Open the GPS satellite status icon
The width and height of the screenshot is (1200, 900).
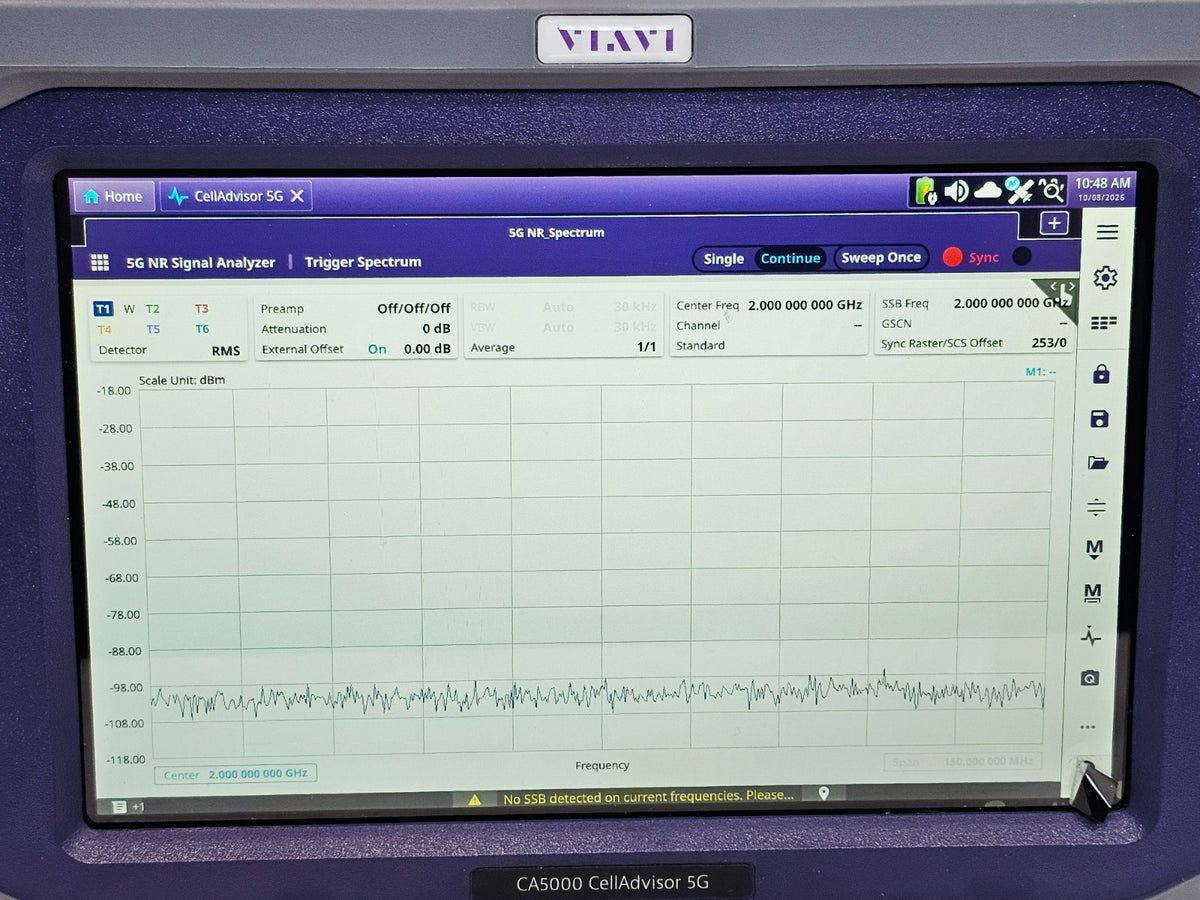click(1019, 189)
